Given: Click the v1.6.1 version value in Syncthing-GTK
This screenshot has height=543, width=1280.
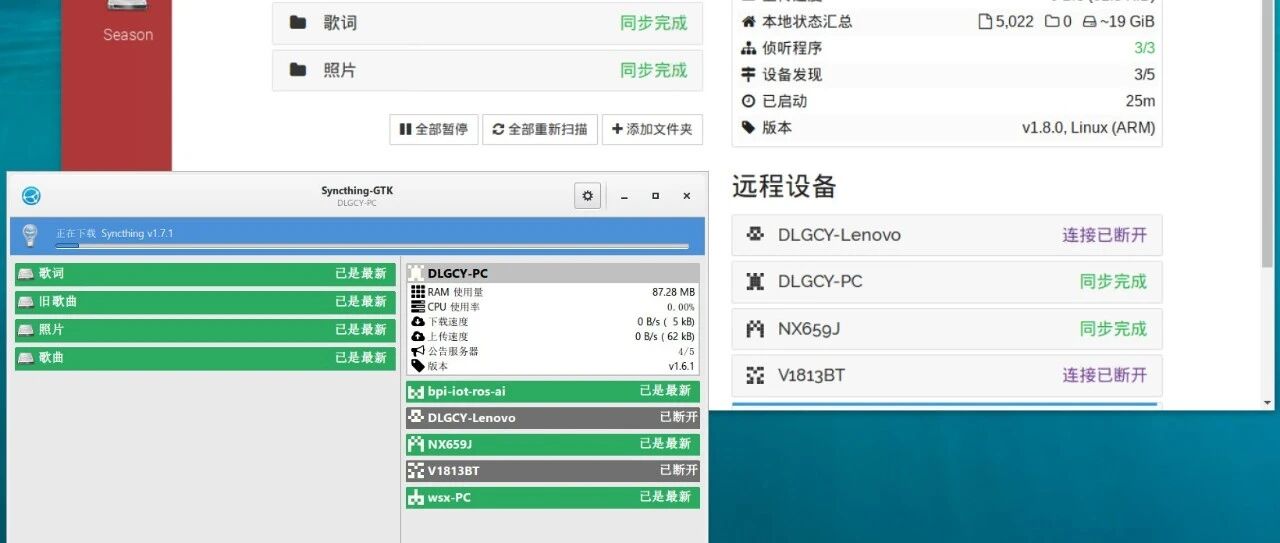Looking at the screenshot, I should pos(682,366).
